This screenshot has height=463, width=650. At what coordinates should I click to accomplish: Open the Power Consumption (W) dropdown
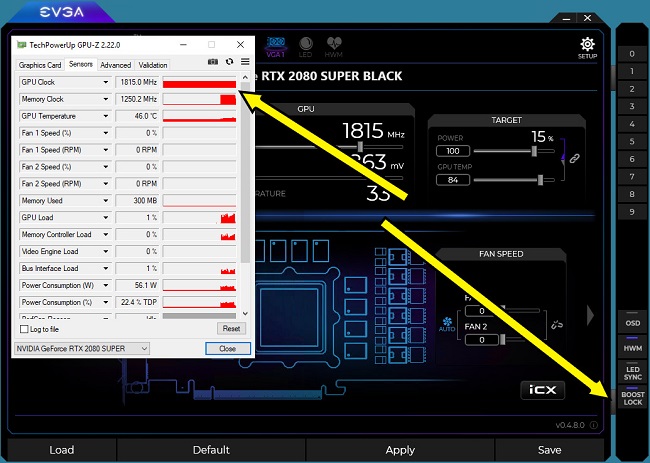pyautogui.click(x=106, y=285)
